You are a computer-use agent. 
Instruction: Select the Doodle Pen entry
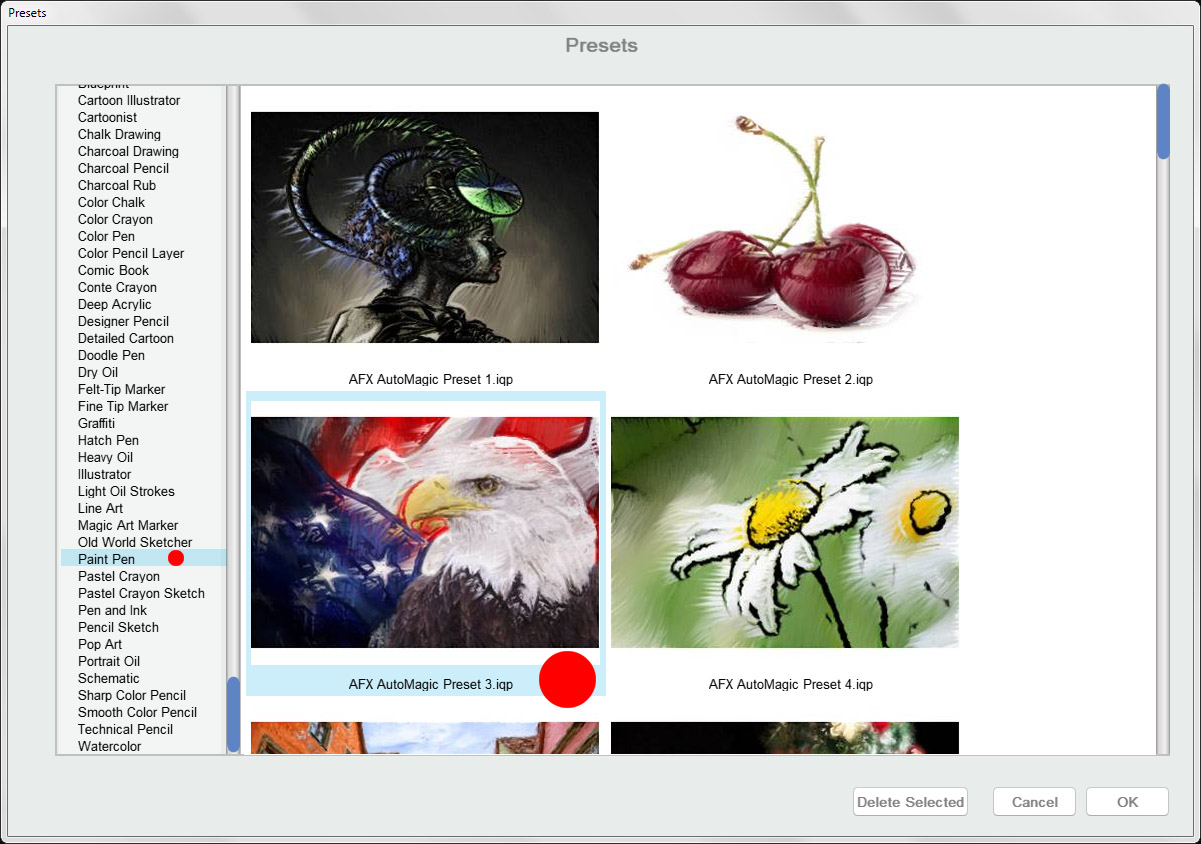[111, 355]
